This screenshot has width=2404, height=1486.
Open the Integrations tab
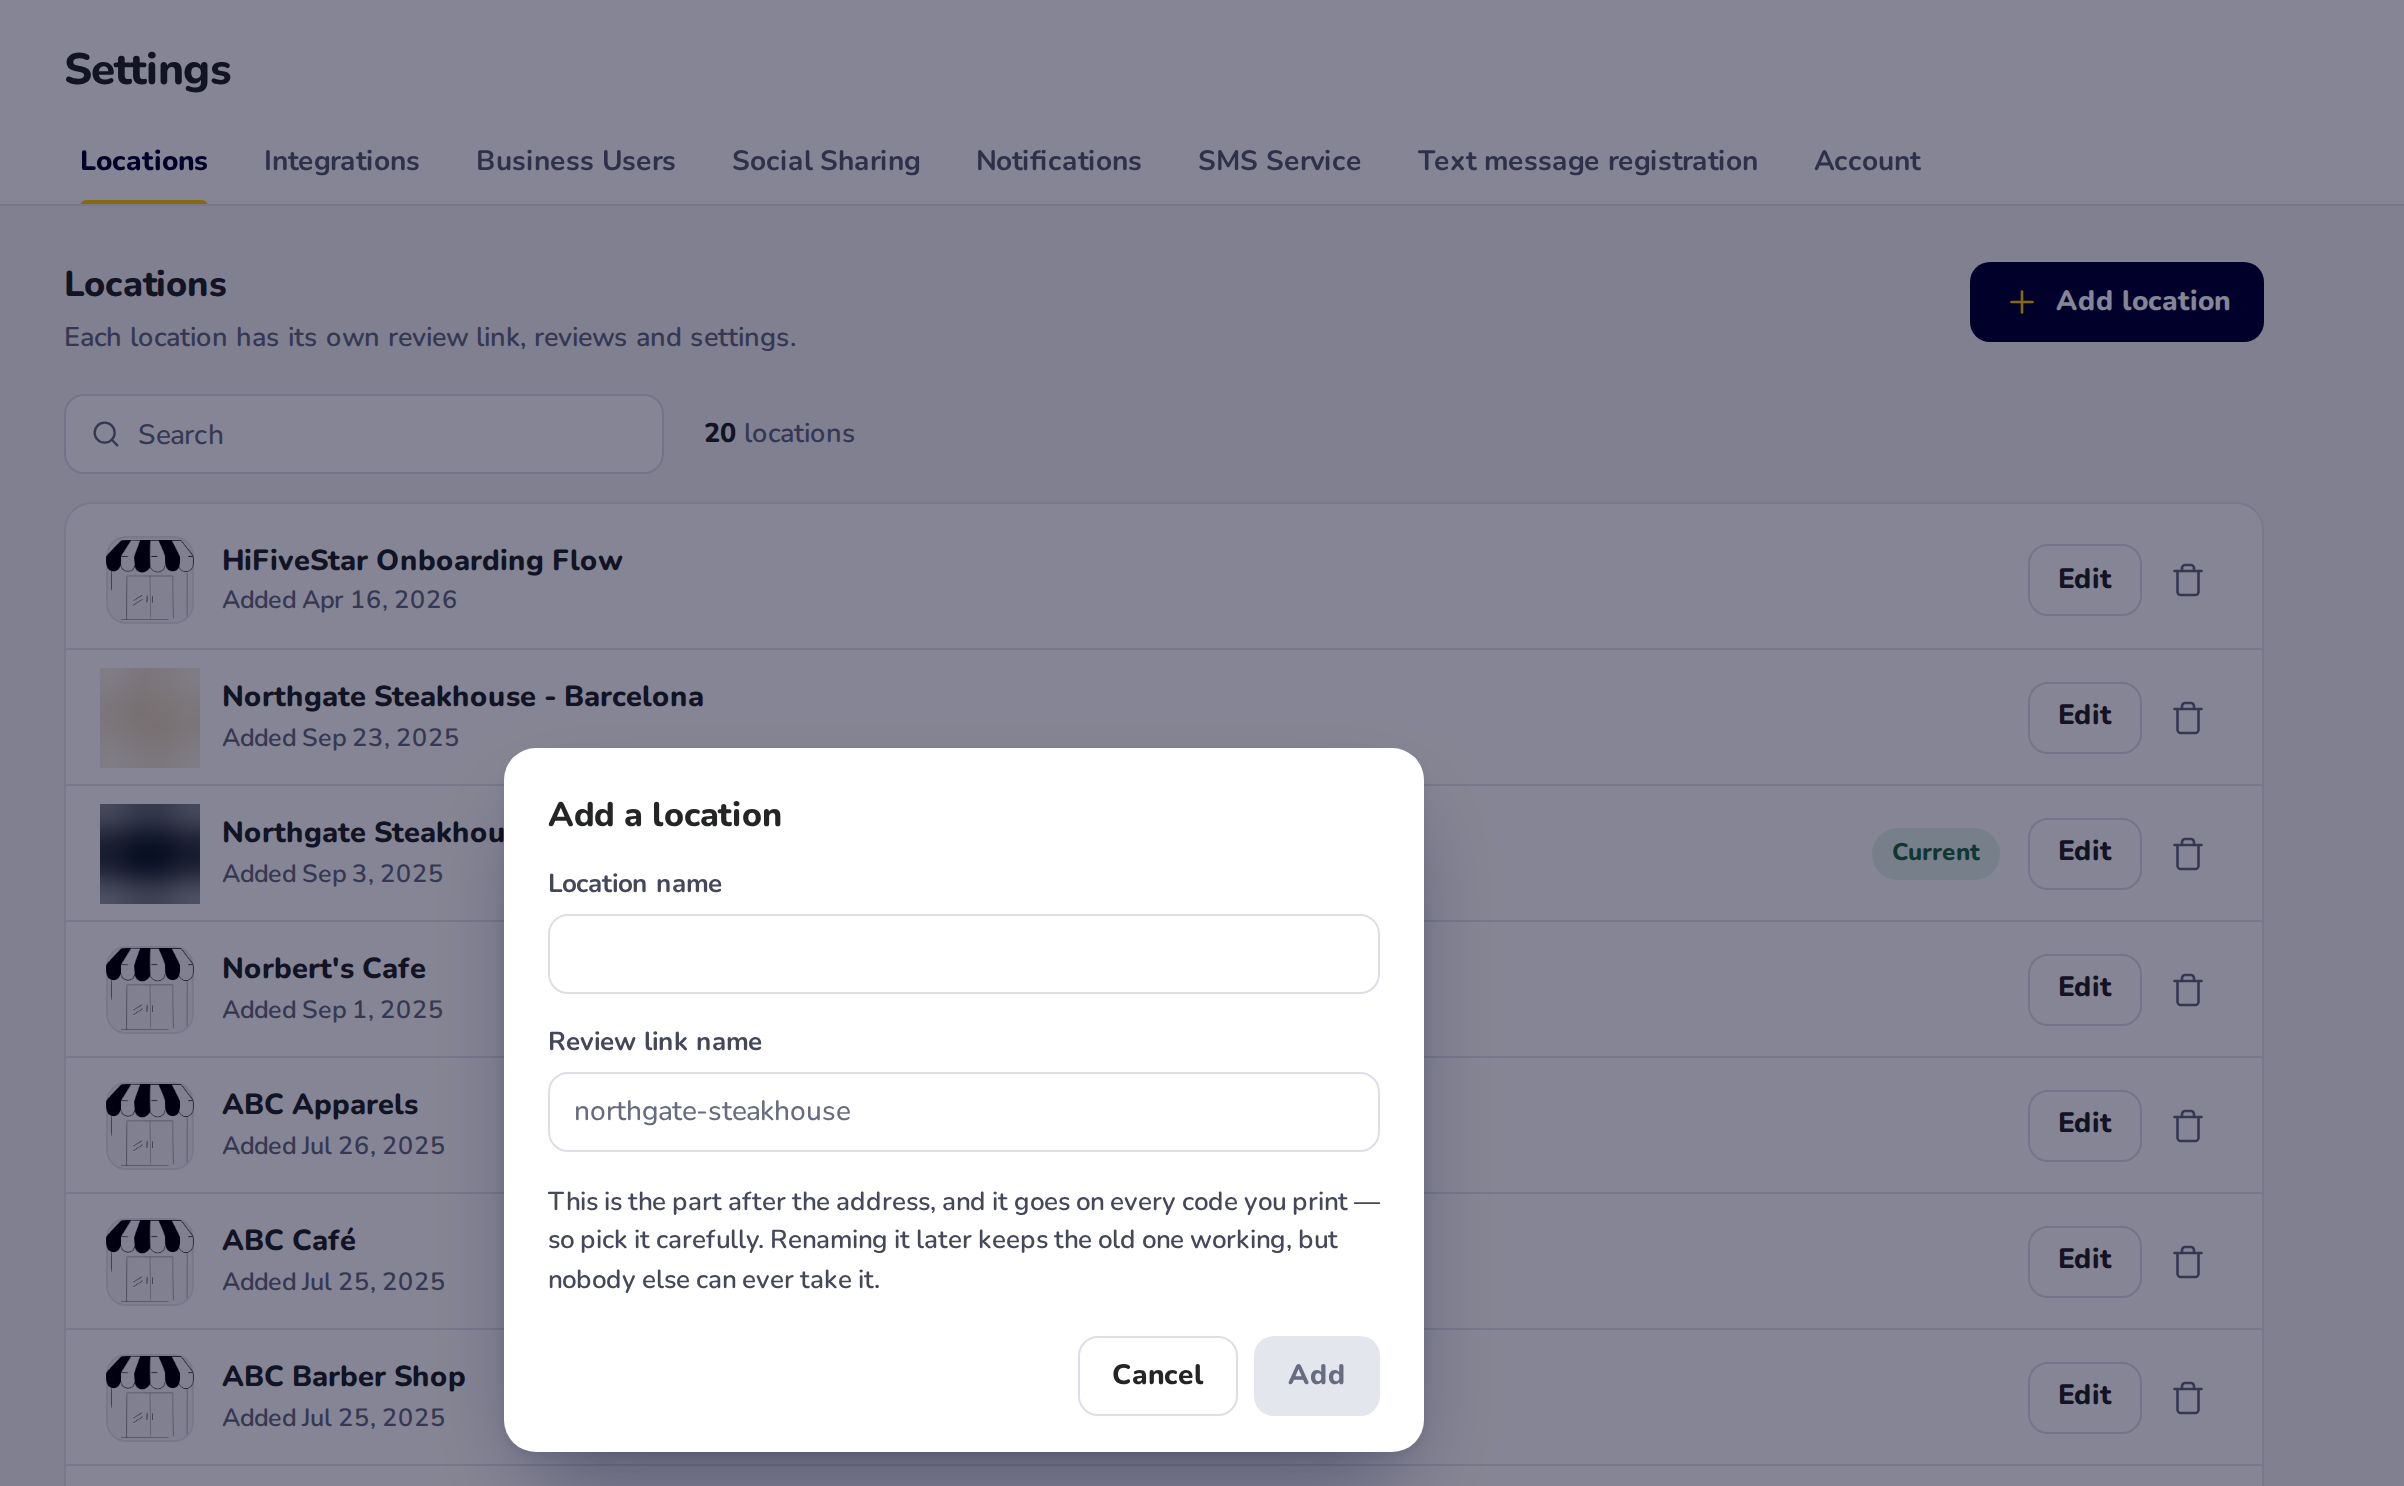click(x=342, y=161)
